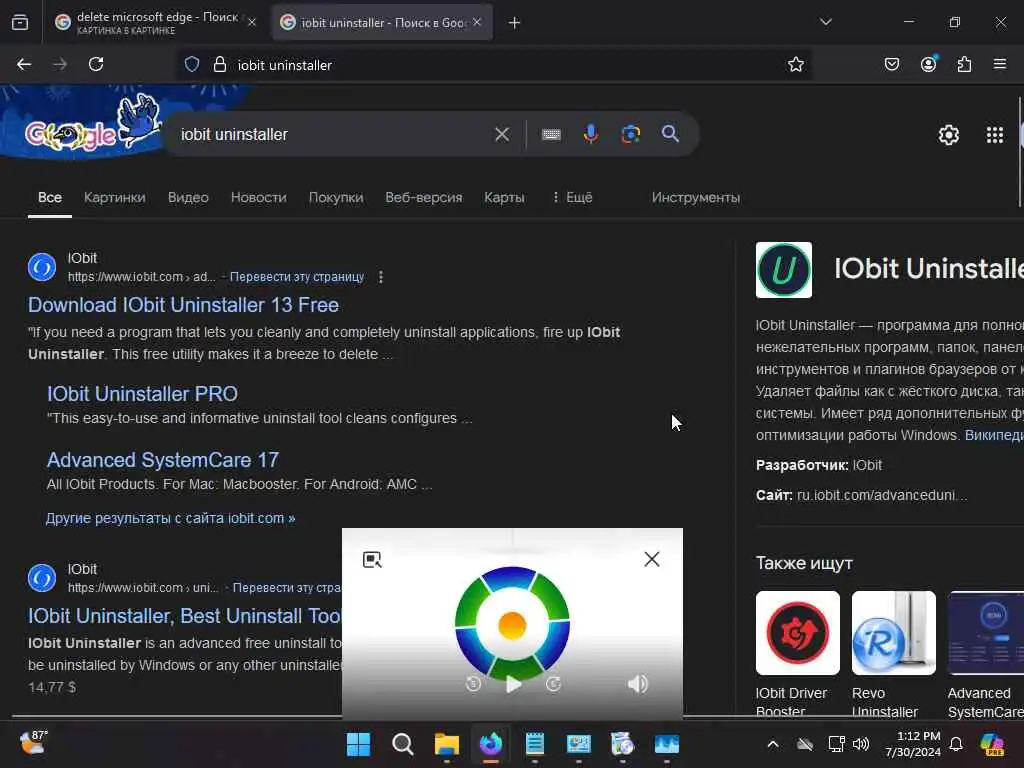Open IObit Uninstaller PRO link
The height and width of the screenshot is (768, 1024).
coord(142,394)
